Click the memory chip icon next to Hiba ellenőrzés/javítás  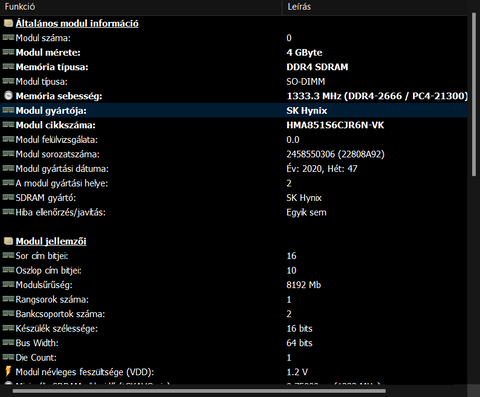click(8, 212)
